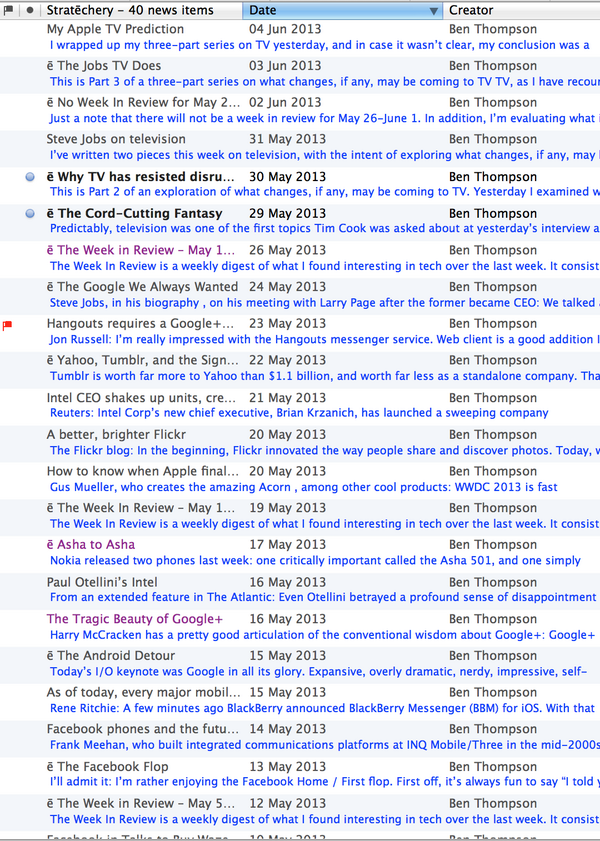This screenshot has width=600, height=841.
Task: Select No Week In Review for May item
Action: tap(143, 102)
